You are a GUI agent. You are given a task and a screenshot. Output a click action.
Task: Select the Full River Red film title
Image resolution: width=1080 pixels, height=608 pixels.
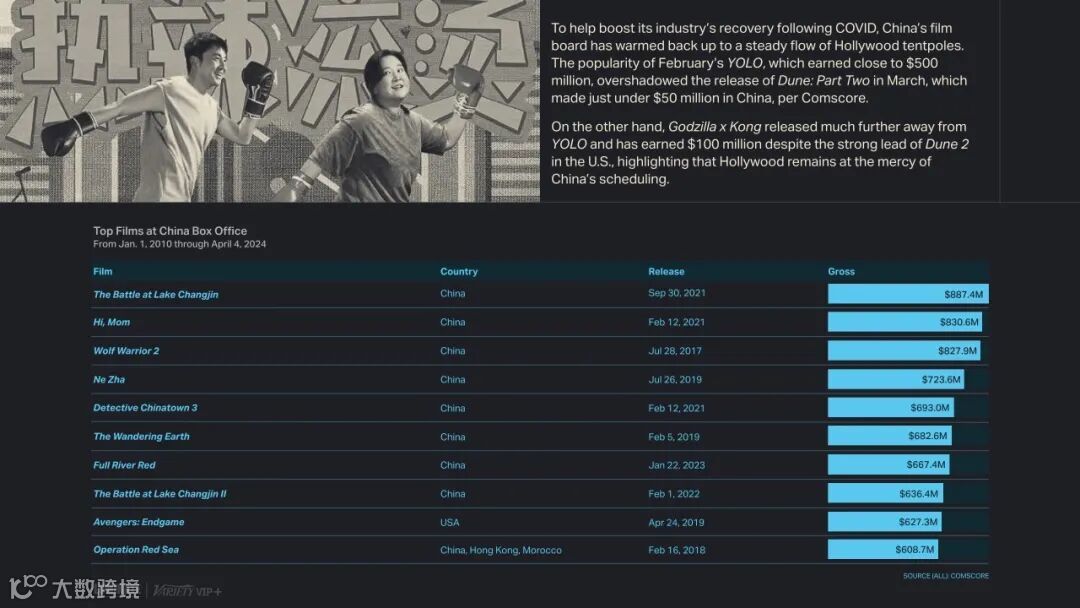coord(124,465)
